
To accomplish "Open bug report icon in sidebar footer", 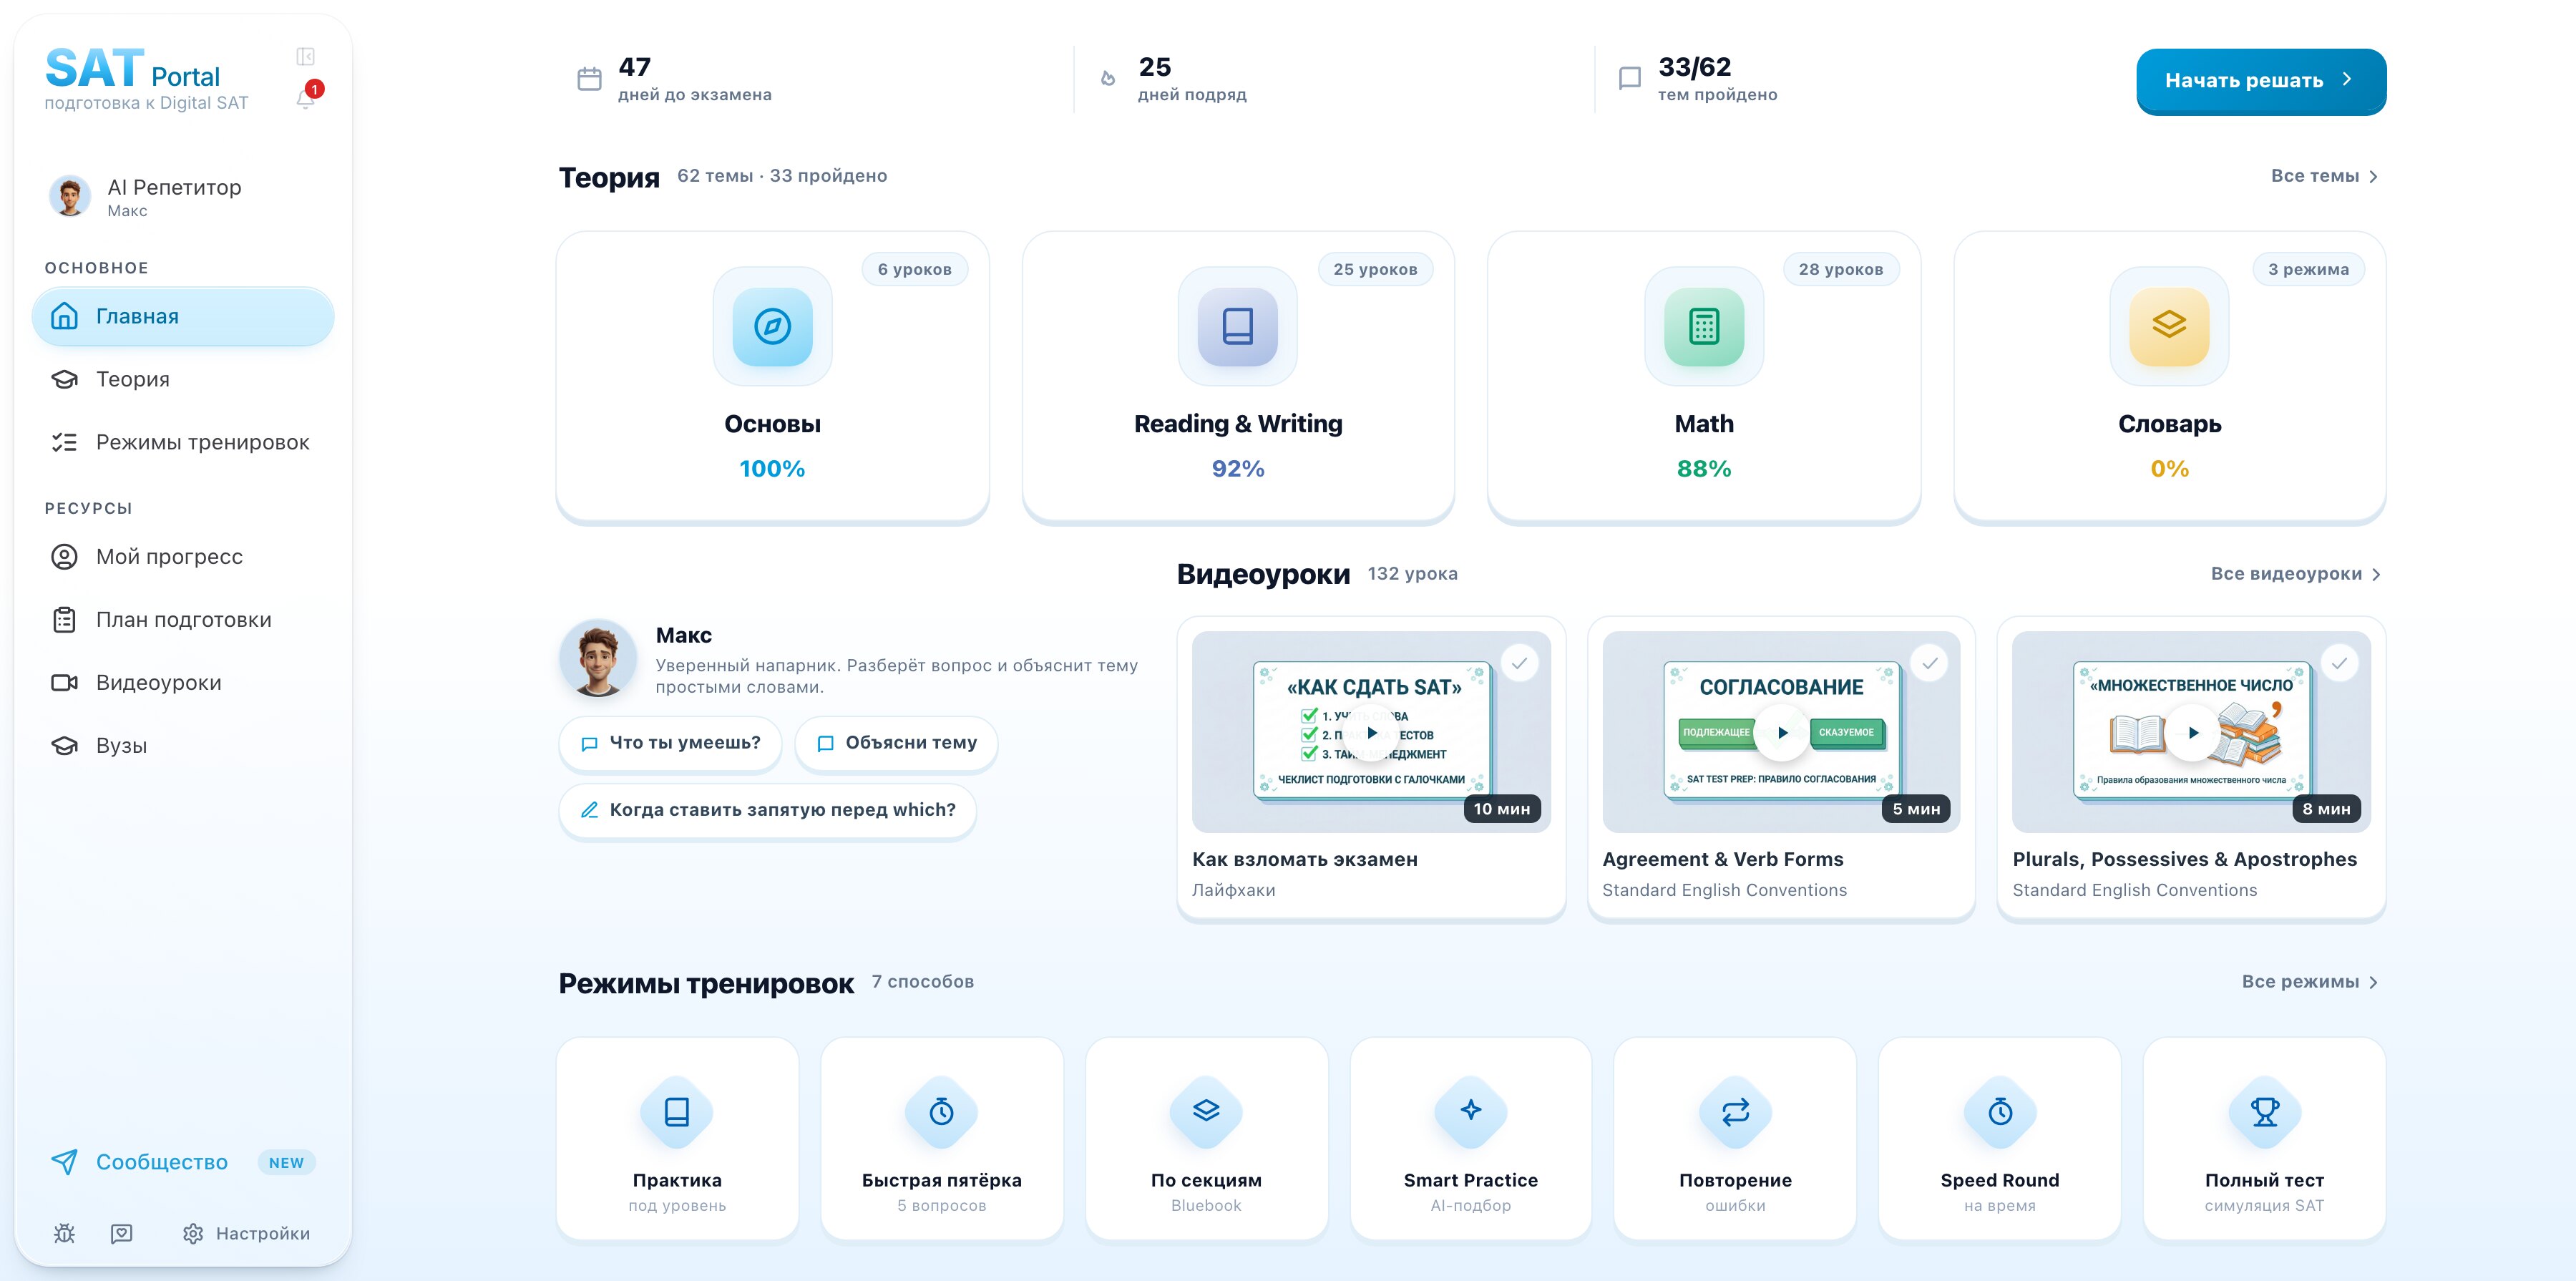I will click(x=64, y=1233).
